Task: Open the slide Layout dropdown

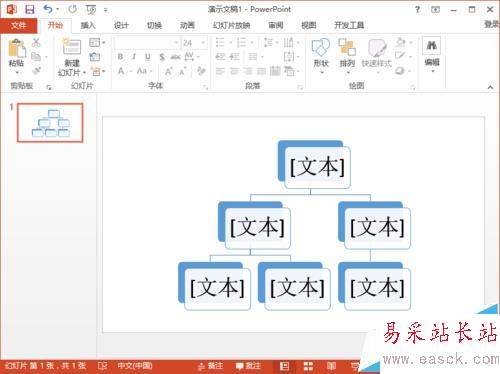Action: 97,42
